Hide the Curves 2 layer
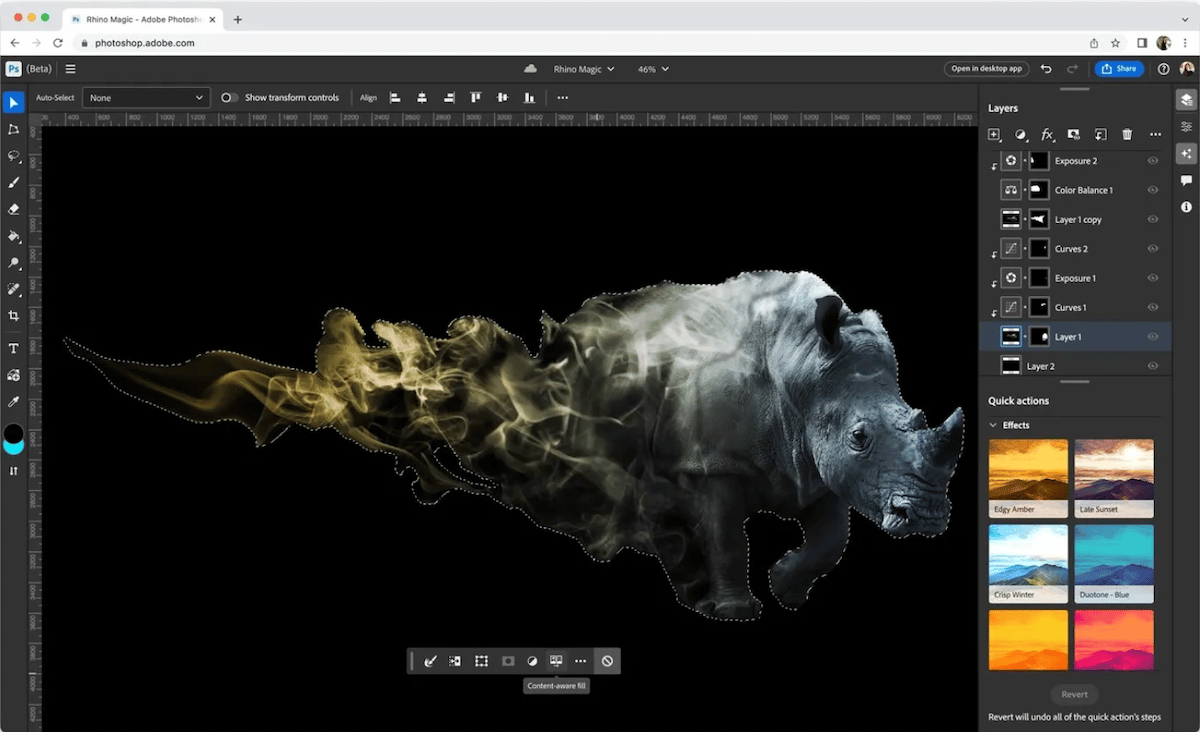1200x732 pixels. point(1153,249)
